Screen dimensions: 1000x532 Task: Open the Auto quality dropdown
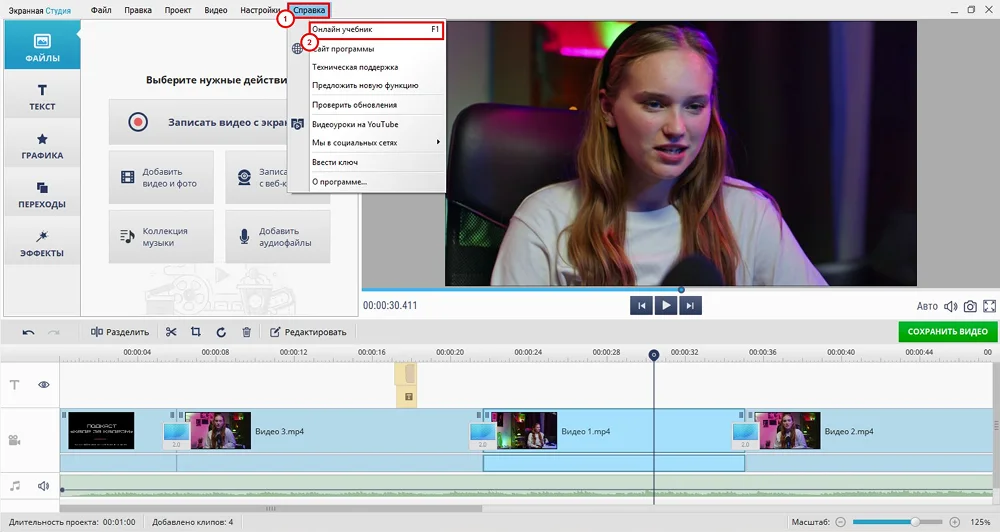[x=927, y=306]
